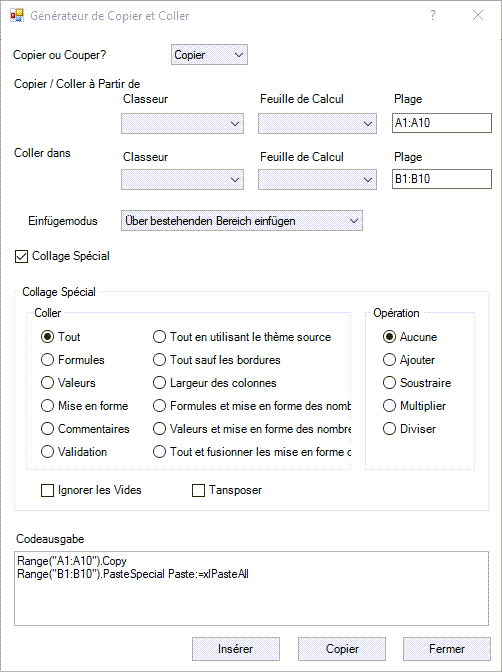Image resolution: width=502 pixels, height=672 pixels.
Task: Expand the destination Feuille de Calcul dropdown
Action: pos(317,180)
